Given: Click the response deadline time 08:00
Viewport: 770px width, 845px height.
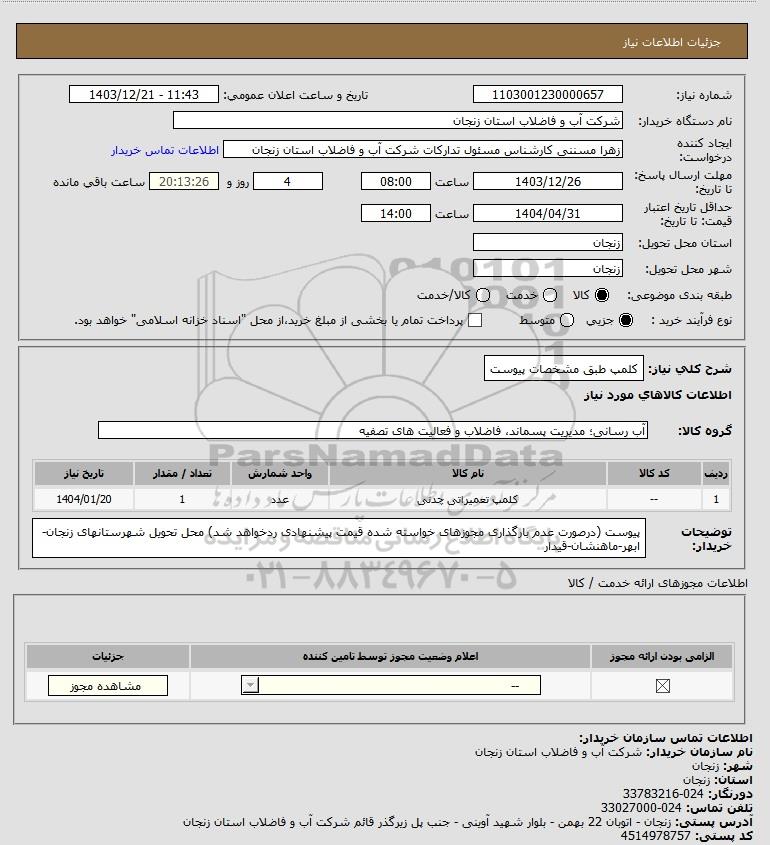Looking at the screenshot, I should 396,182.
